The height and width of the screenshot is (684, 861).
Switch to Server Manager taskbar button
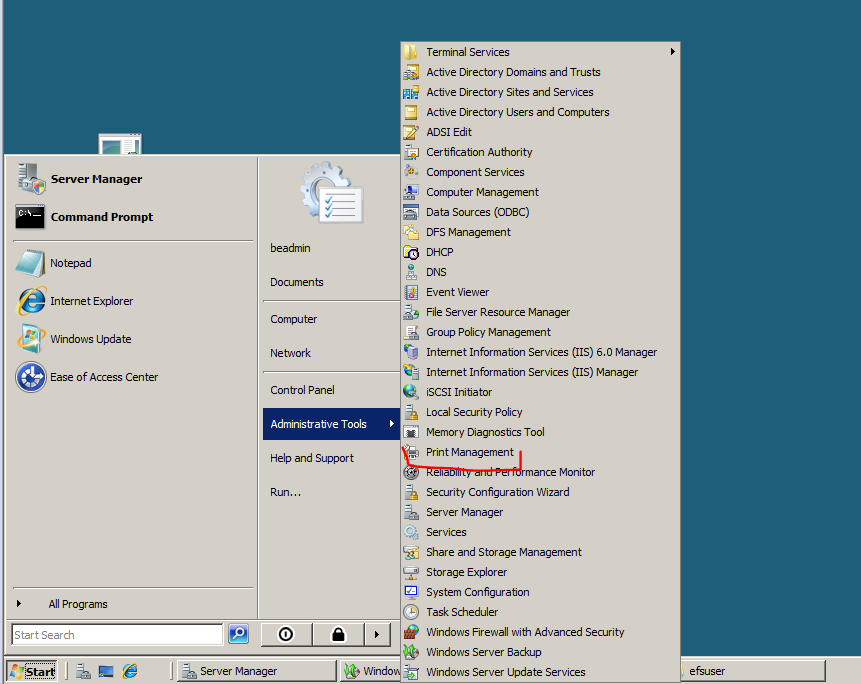click(x=256, y=671)
